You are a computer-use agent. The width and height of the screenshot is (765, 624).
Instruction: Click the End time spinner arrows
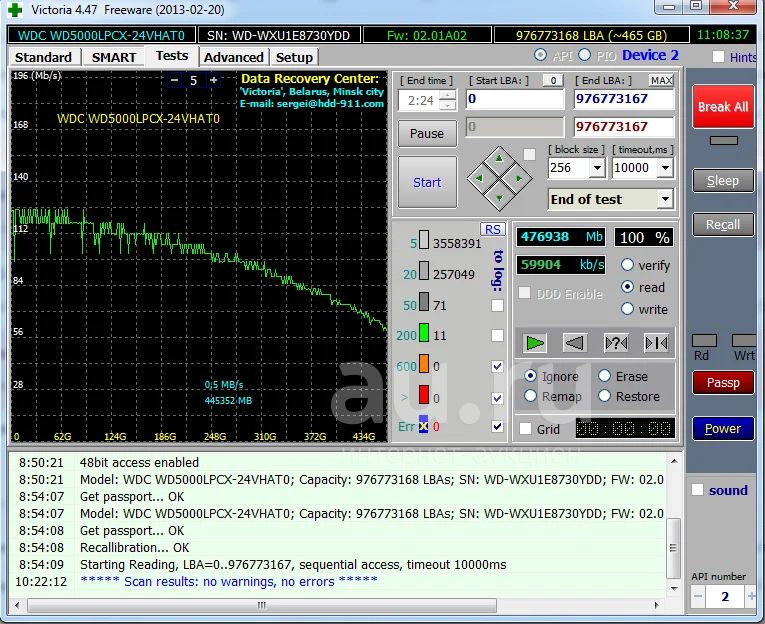tap(447, 100)
